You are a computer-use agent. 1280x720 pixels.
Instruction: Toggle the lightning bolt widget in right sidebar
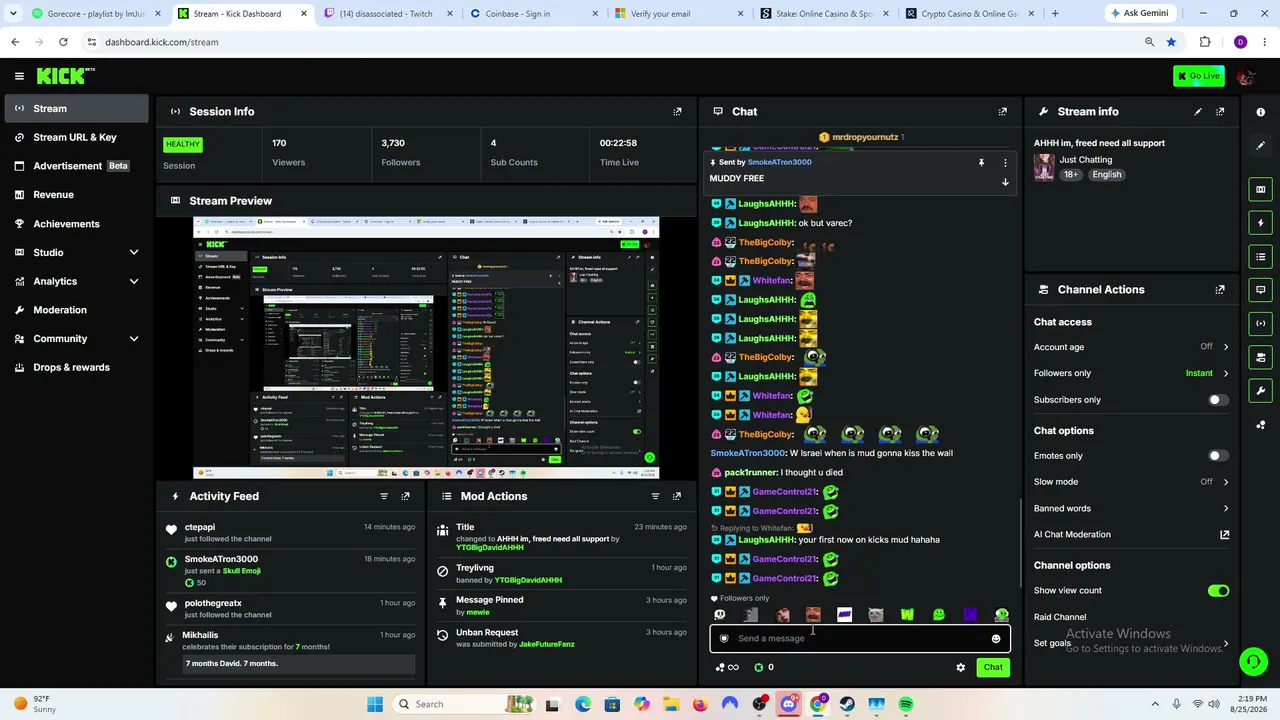point(1261,223)
